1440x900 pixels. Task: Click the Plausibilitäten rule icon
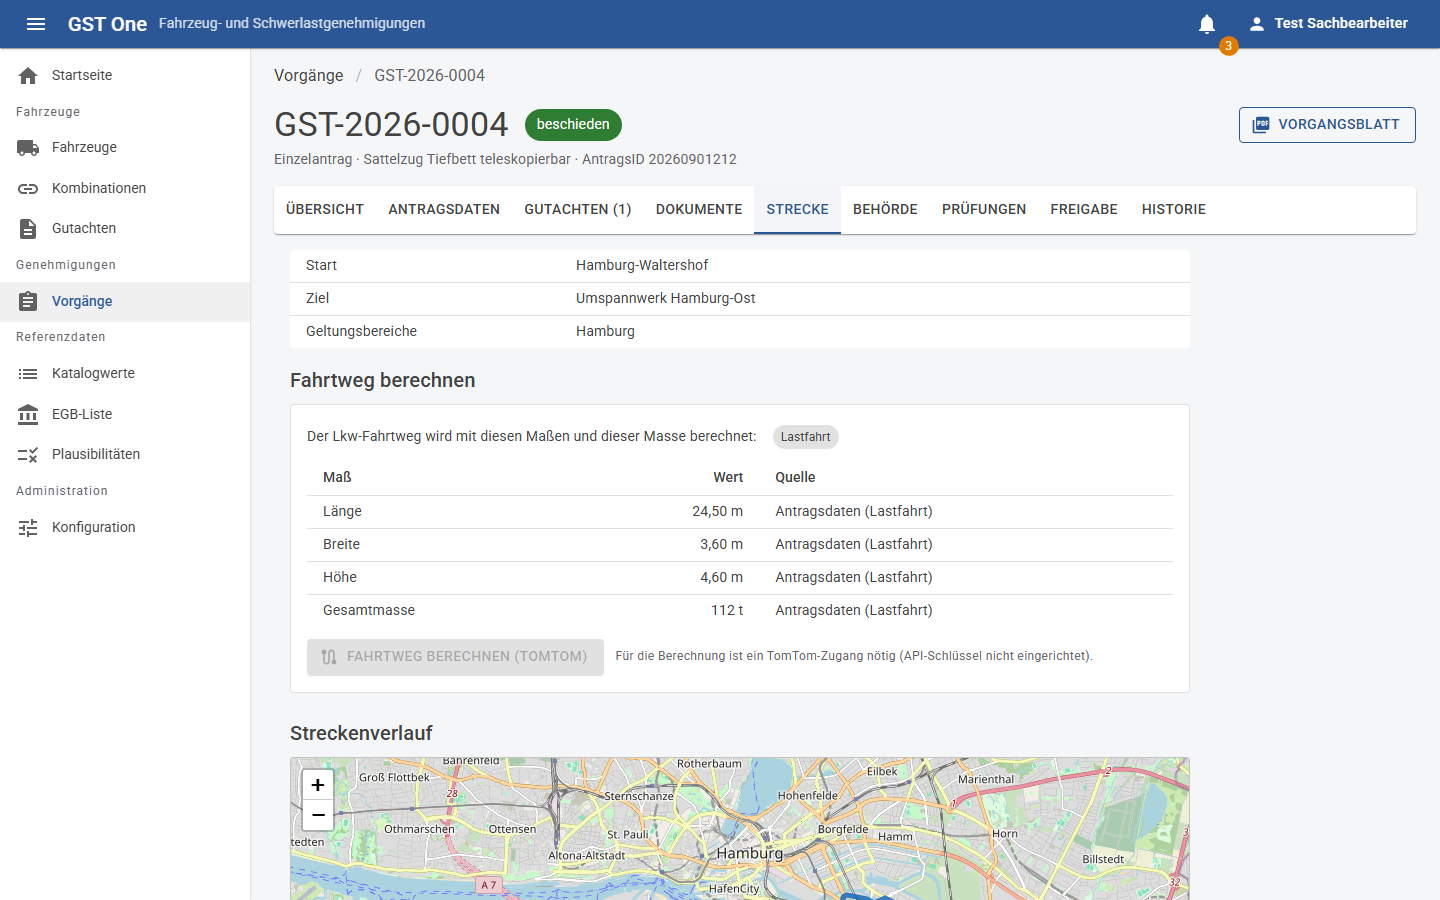(x=28, y=455)
